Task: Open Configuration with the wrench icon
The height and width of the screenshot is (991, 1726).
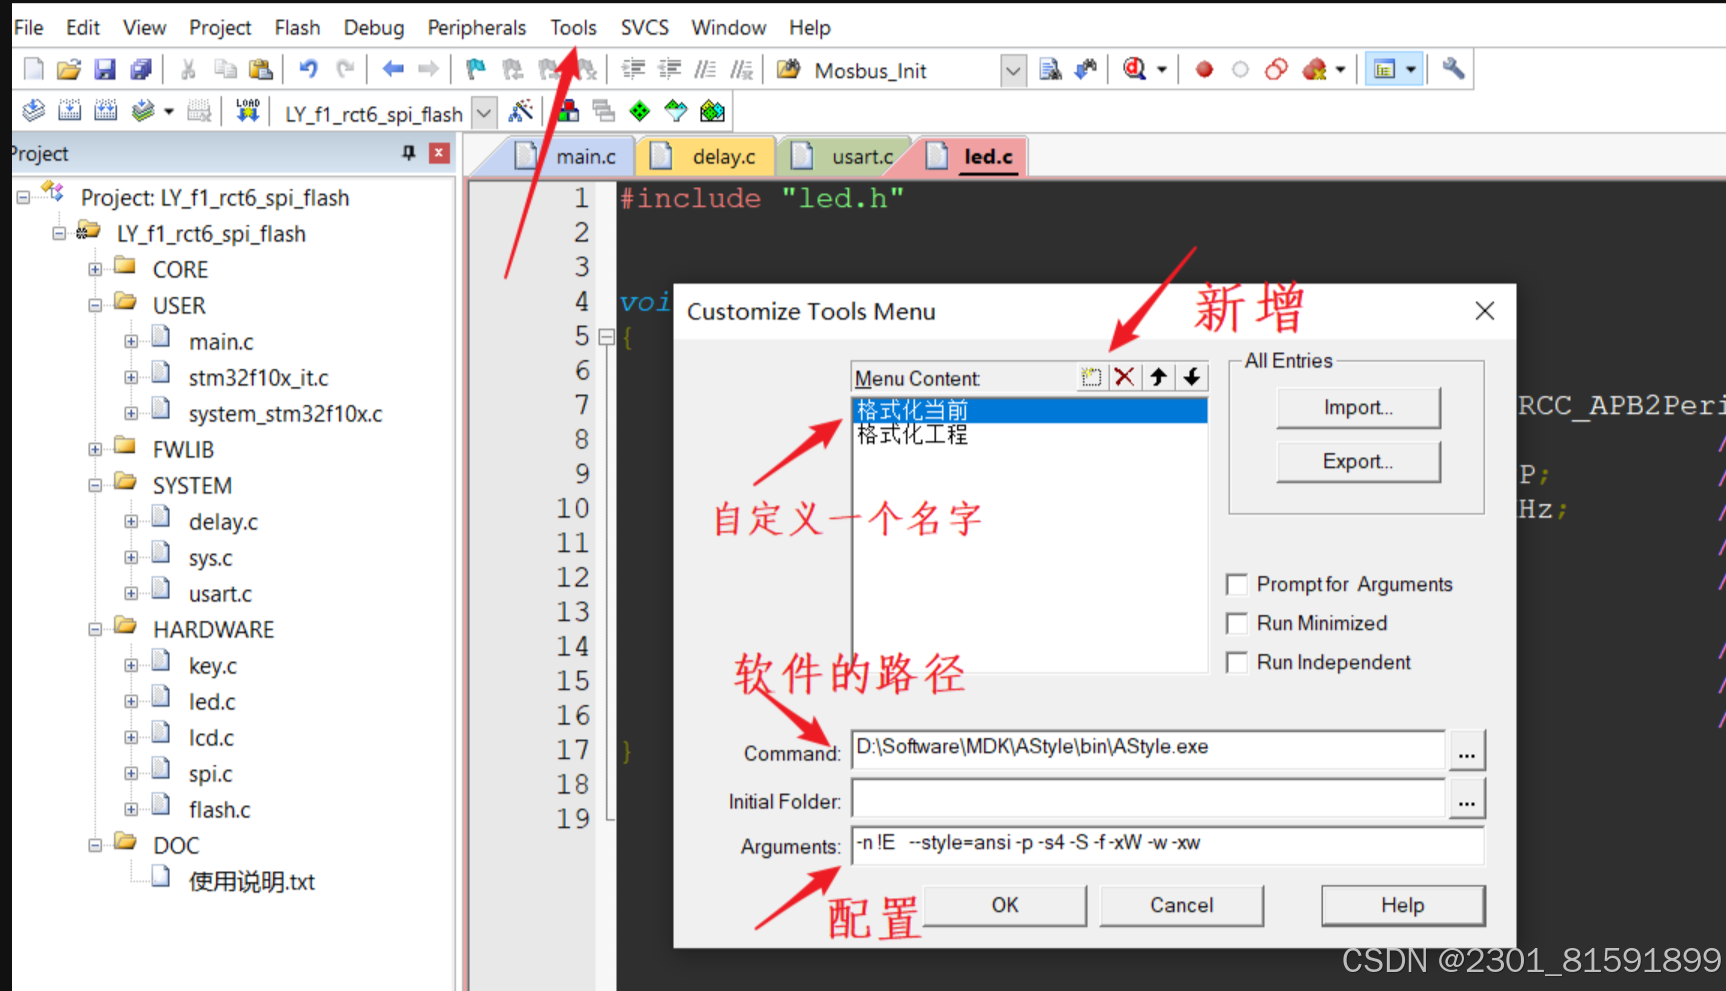Action: (1455, 68)
